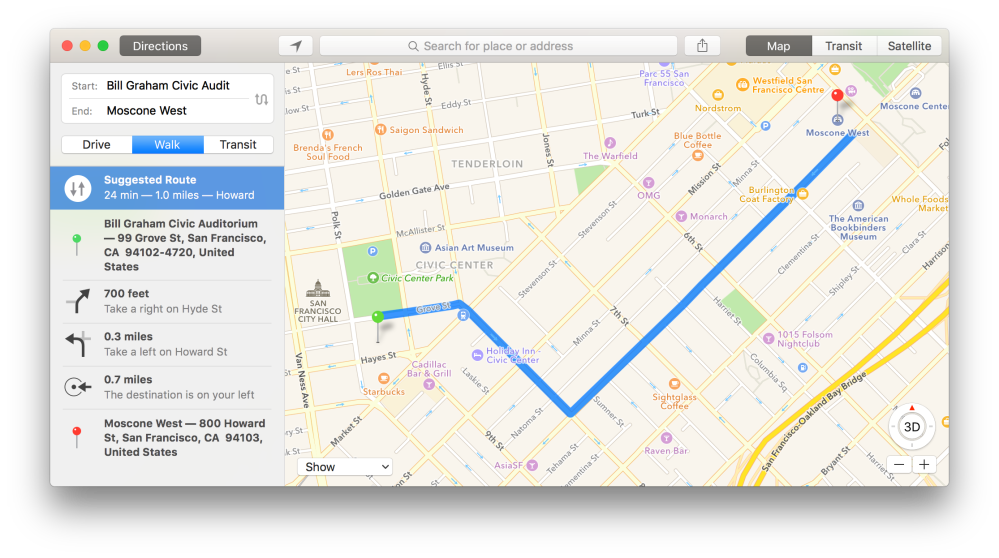999x558 pixels.
Task: Zoom out with the minus button
Action: tap(899, 465)
